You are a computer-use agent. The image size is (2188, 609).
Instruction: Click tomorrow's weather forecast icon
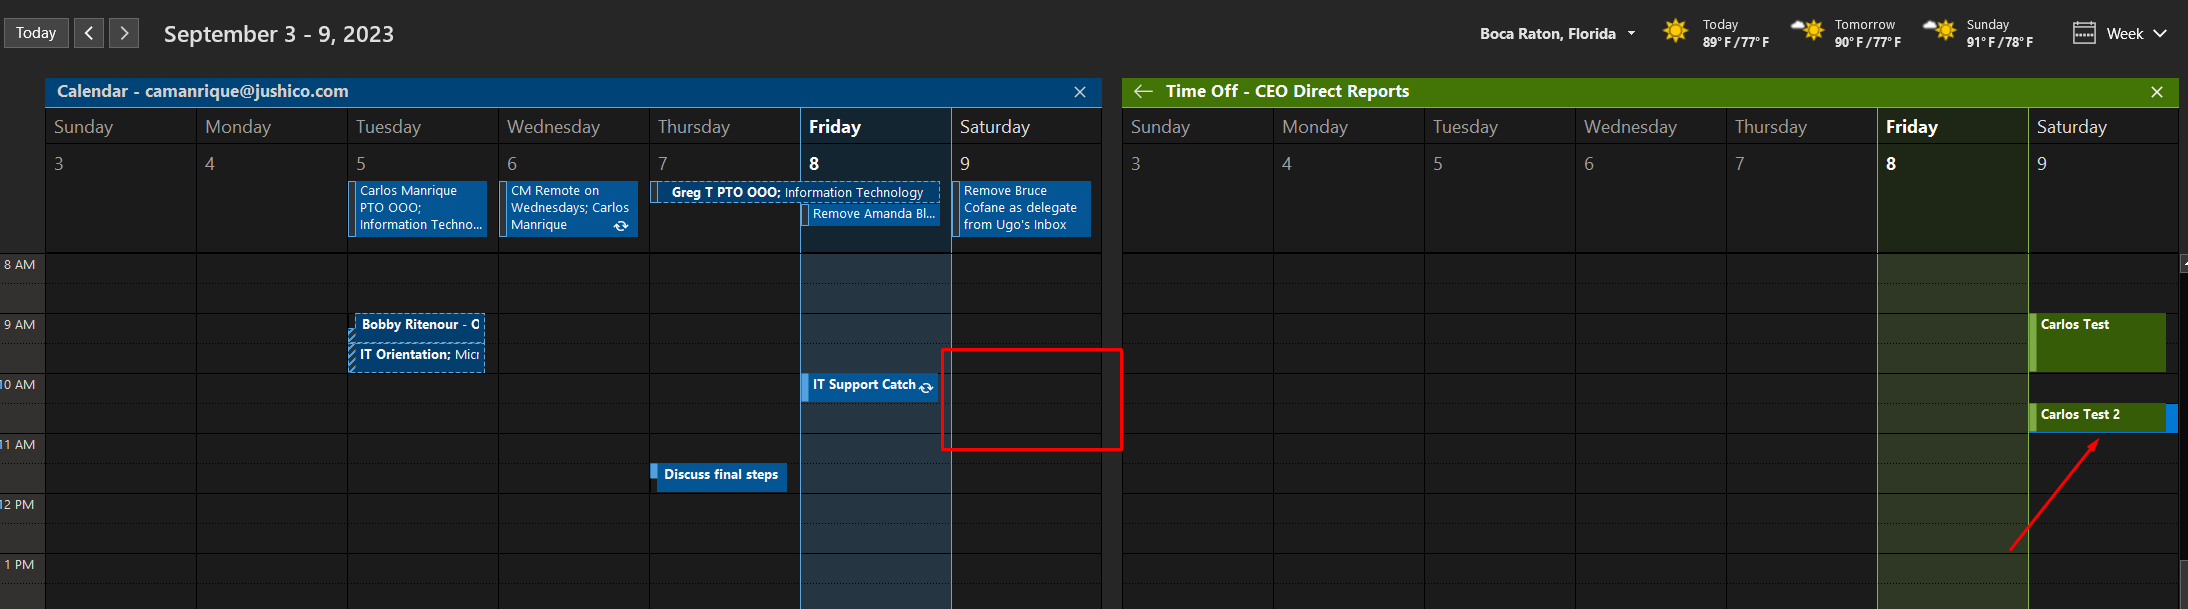1808,30
